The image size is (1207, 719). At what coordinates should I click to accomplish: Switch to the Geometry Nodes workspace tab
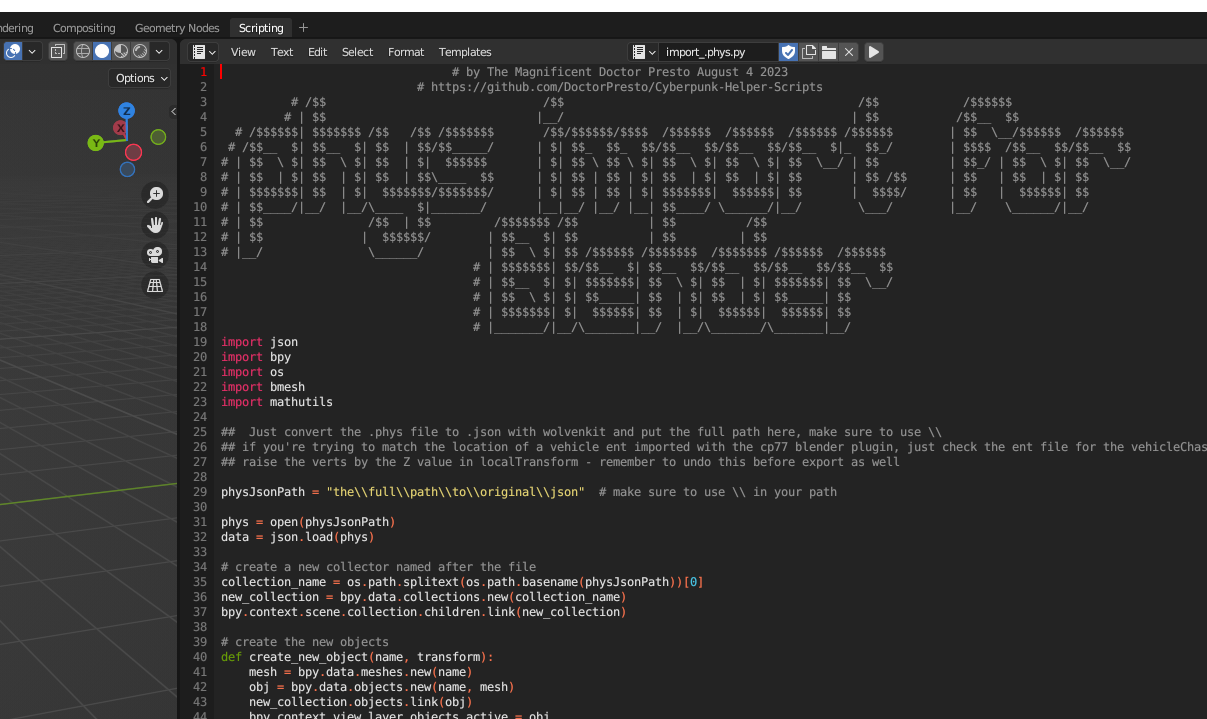(176, 28)
